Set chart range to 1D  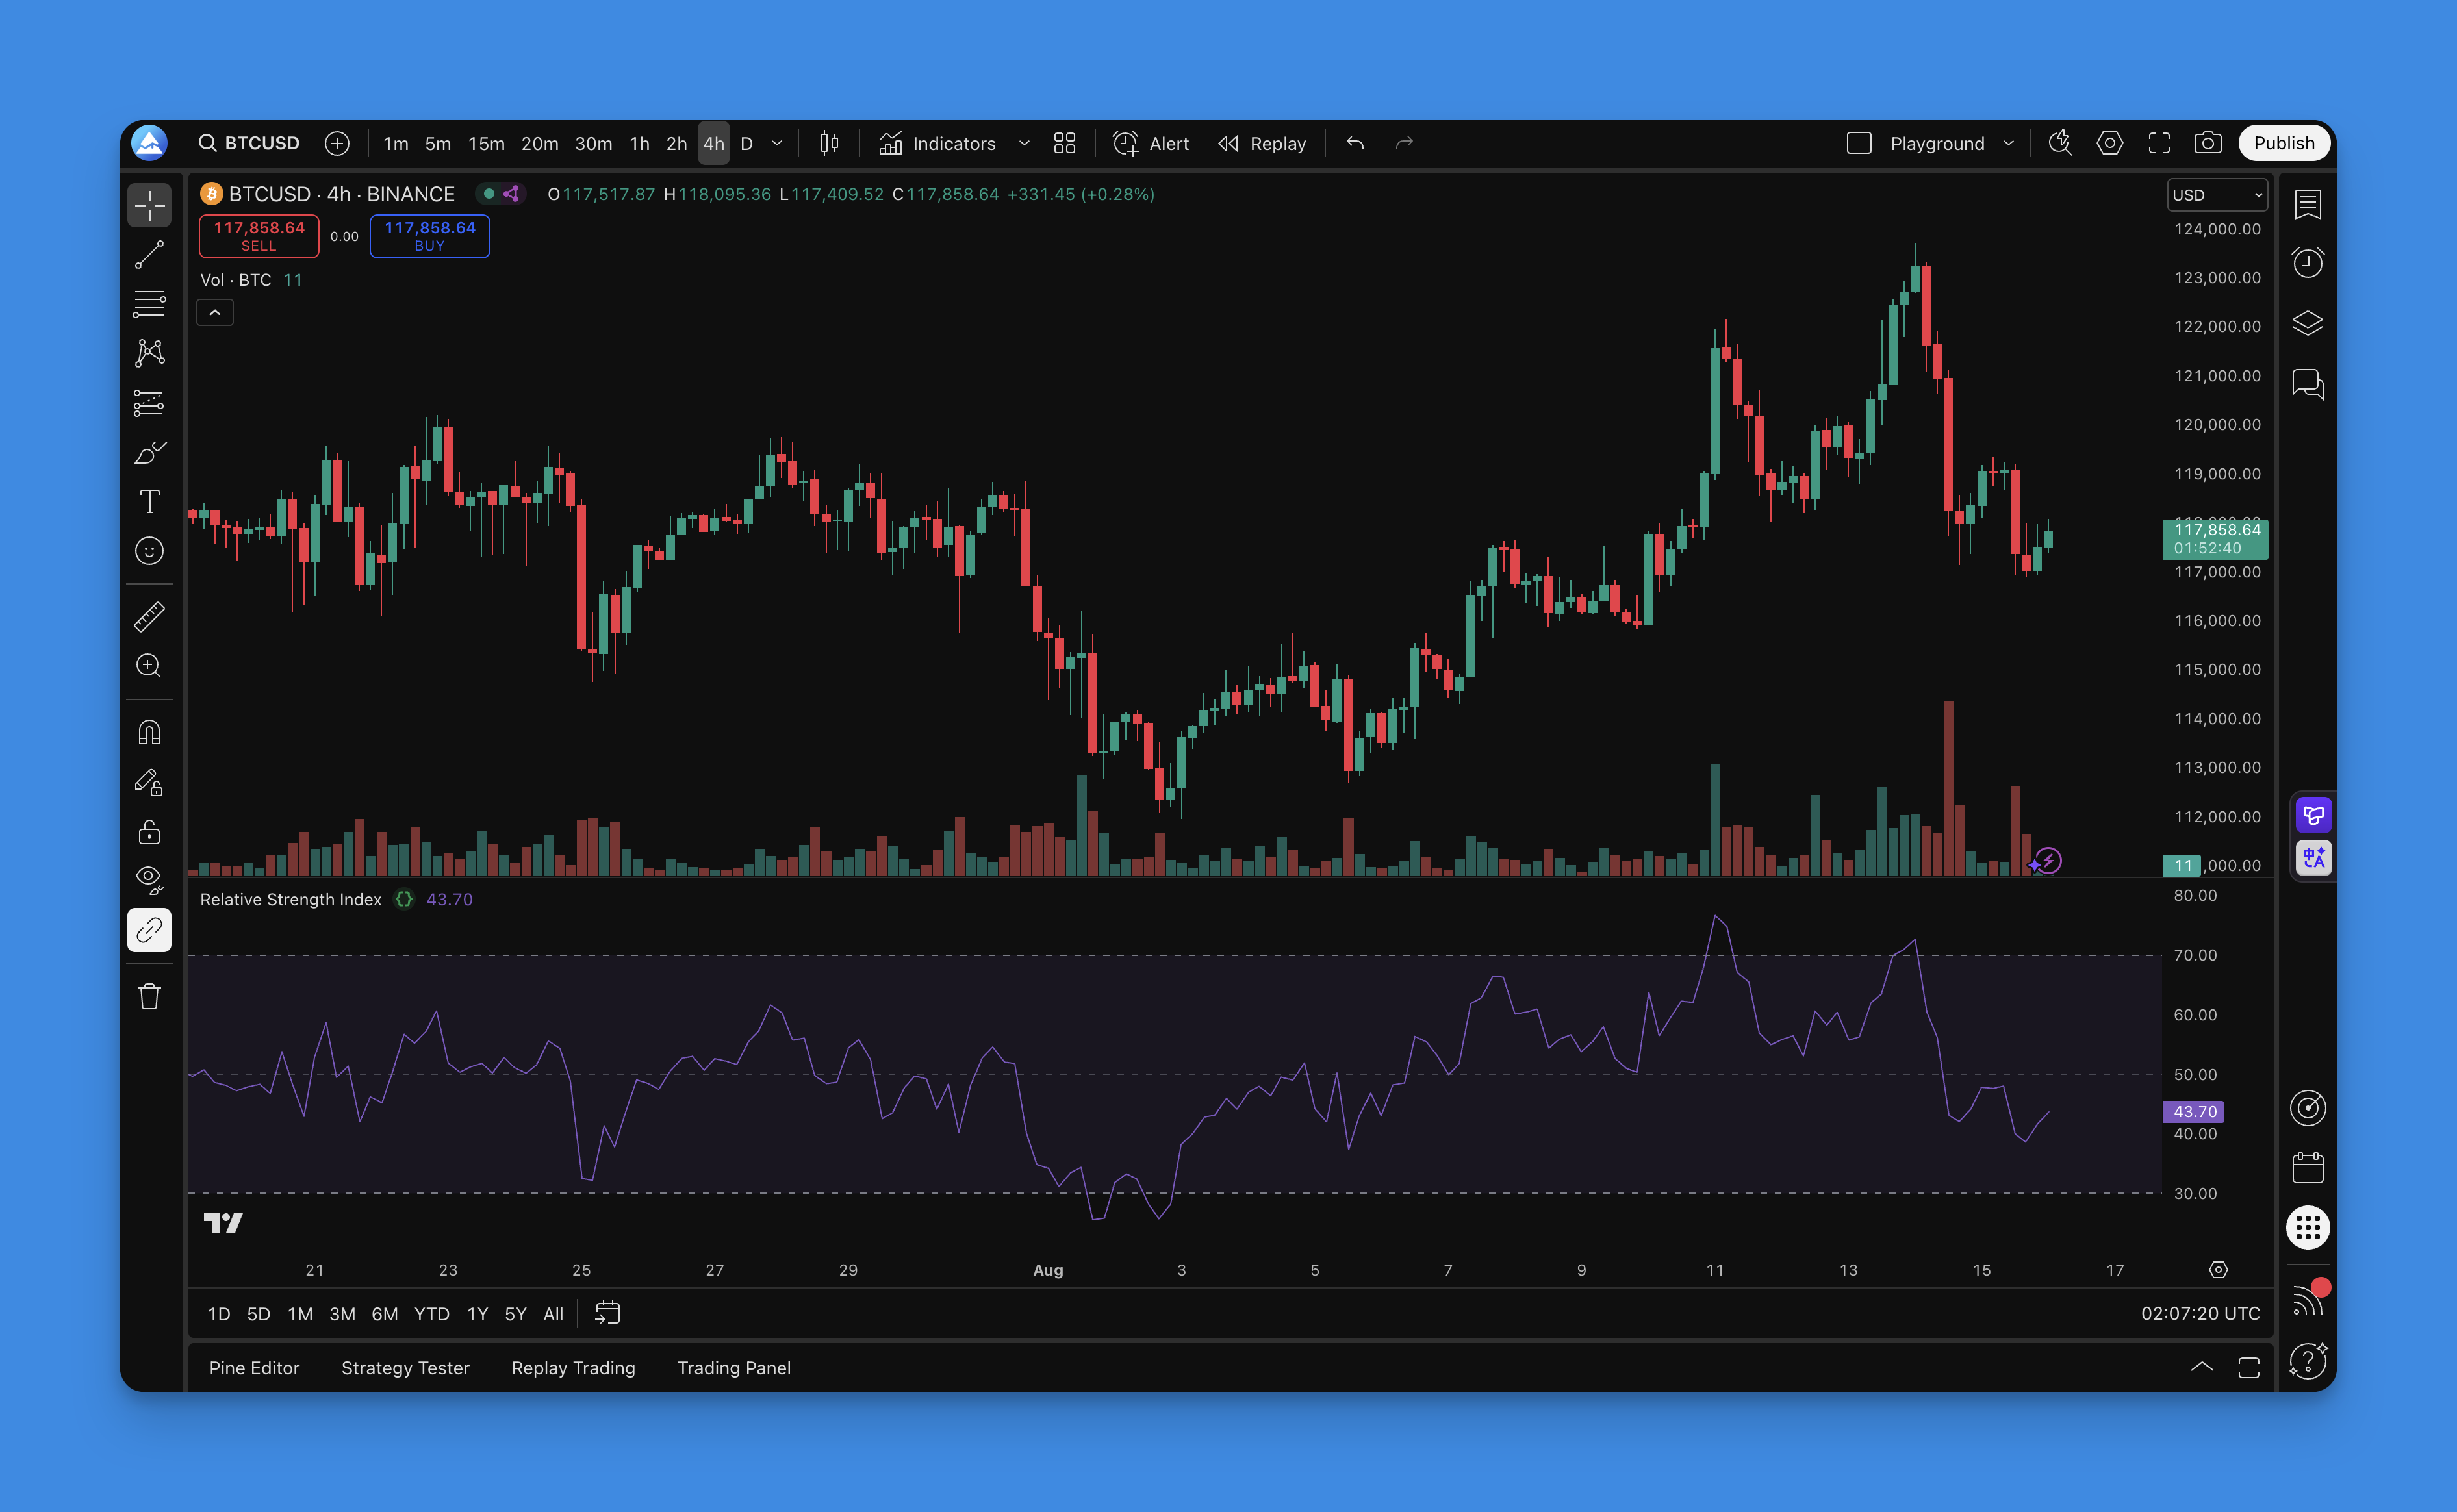click(219, 1314)
